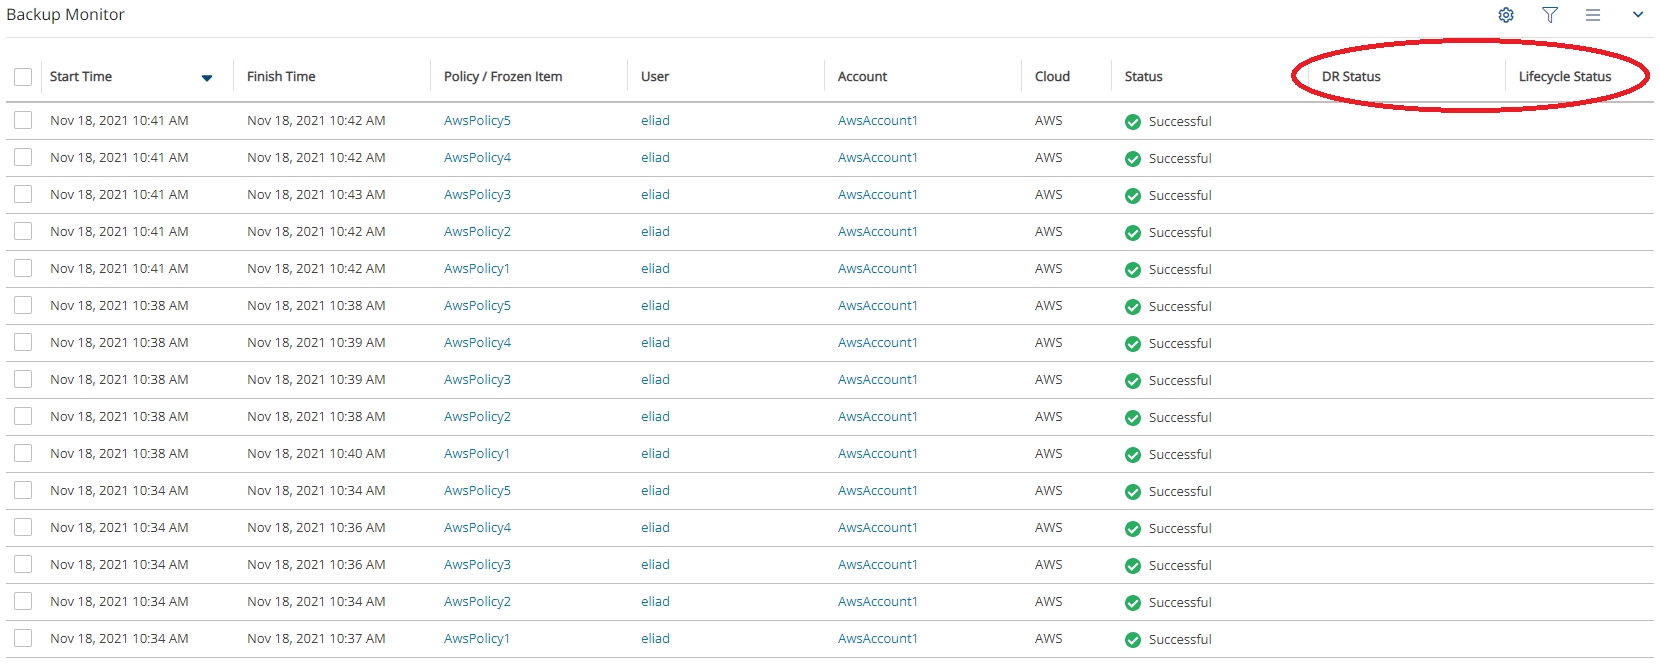Click success status icon in last row
The height and width of the screenshot is (667, 1660).
pyautogui.click(x=1133, y=640)
